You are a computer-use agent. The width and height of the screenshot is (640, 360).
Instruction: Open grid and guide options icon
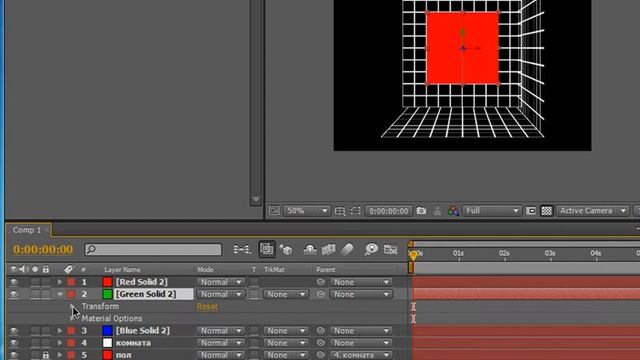click(x=340, y=211)
